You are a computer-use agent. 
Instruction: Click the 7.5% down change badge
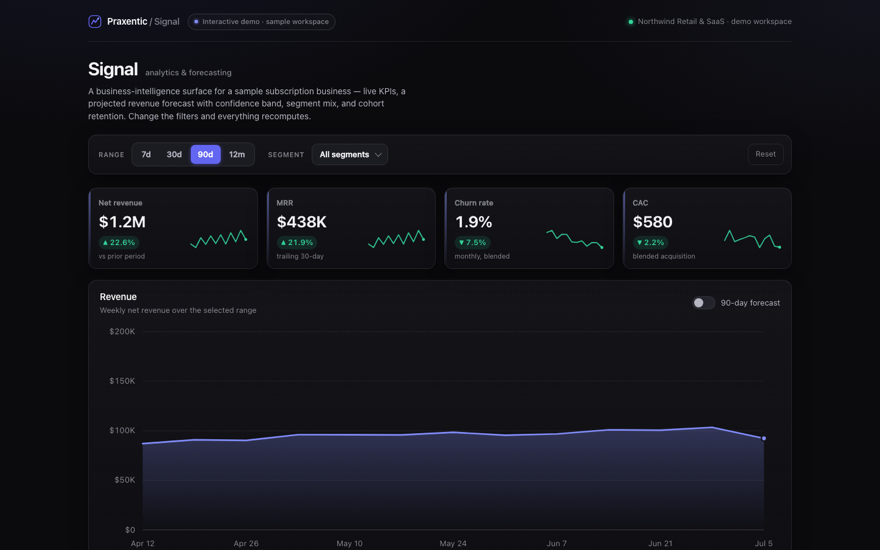473,242
